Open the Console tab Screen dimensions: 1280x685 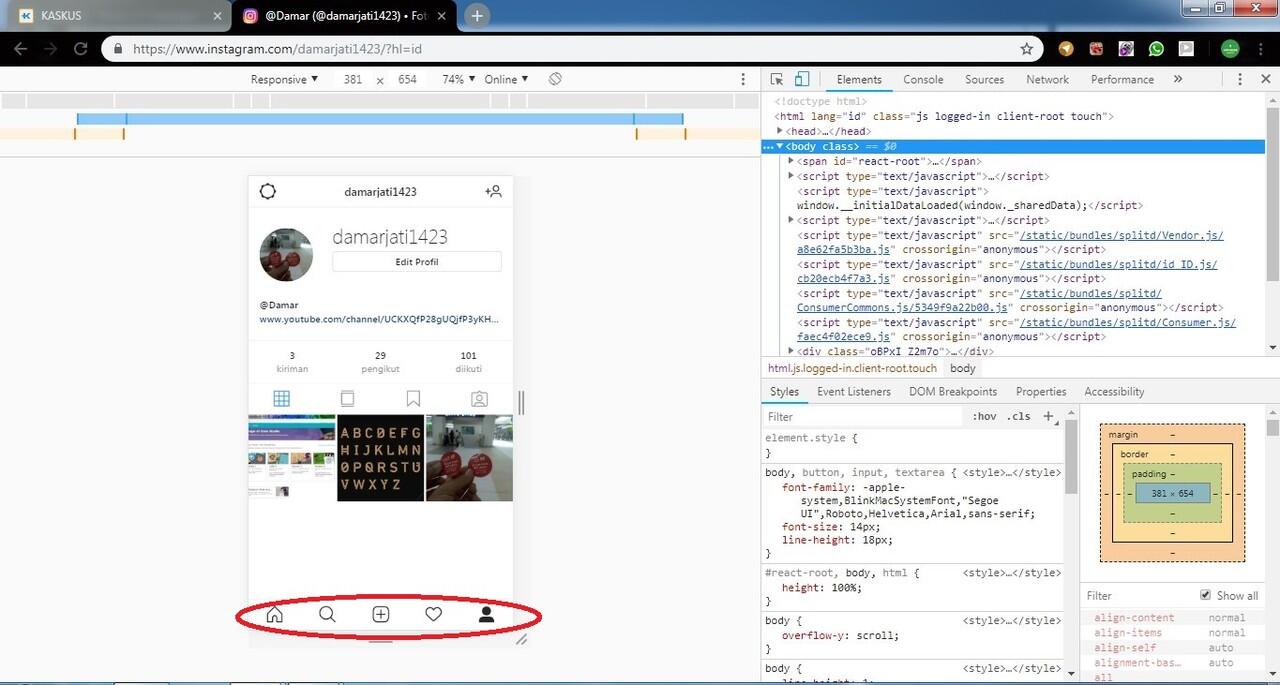click(923, 79)
